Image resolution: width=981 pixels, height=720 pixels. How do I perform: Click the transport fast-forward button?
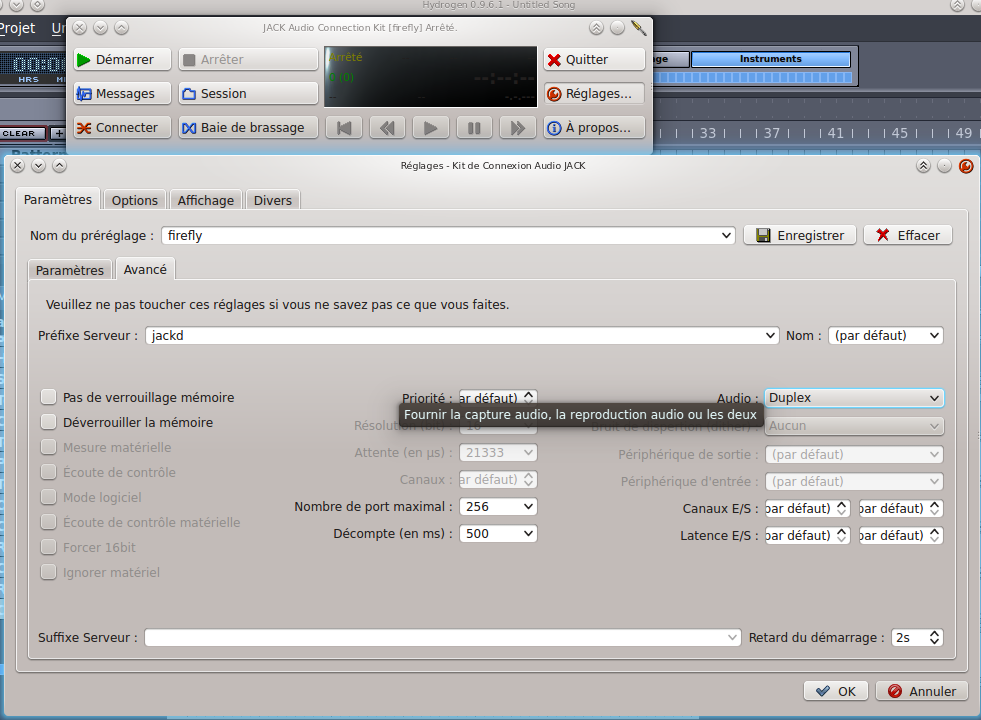(x=517, y=128)
